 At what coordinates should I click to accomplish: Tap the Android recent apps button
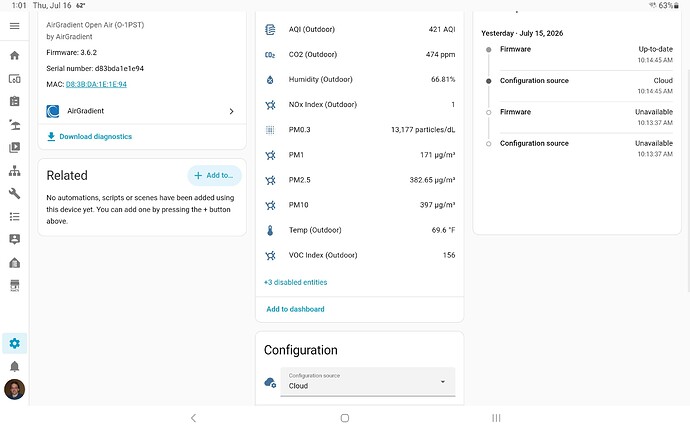pyautogui.click(x=496, y=418)
